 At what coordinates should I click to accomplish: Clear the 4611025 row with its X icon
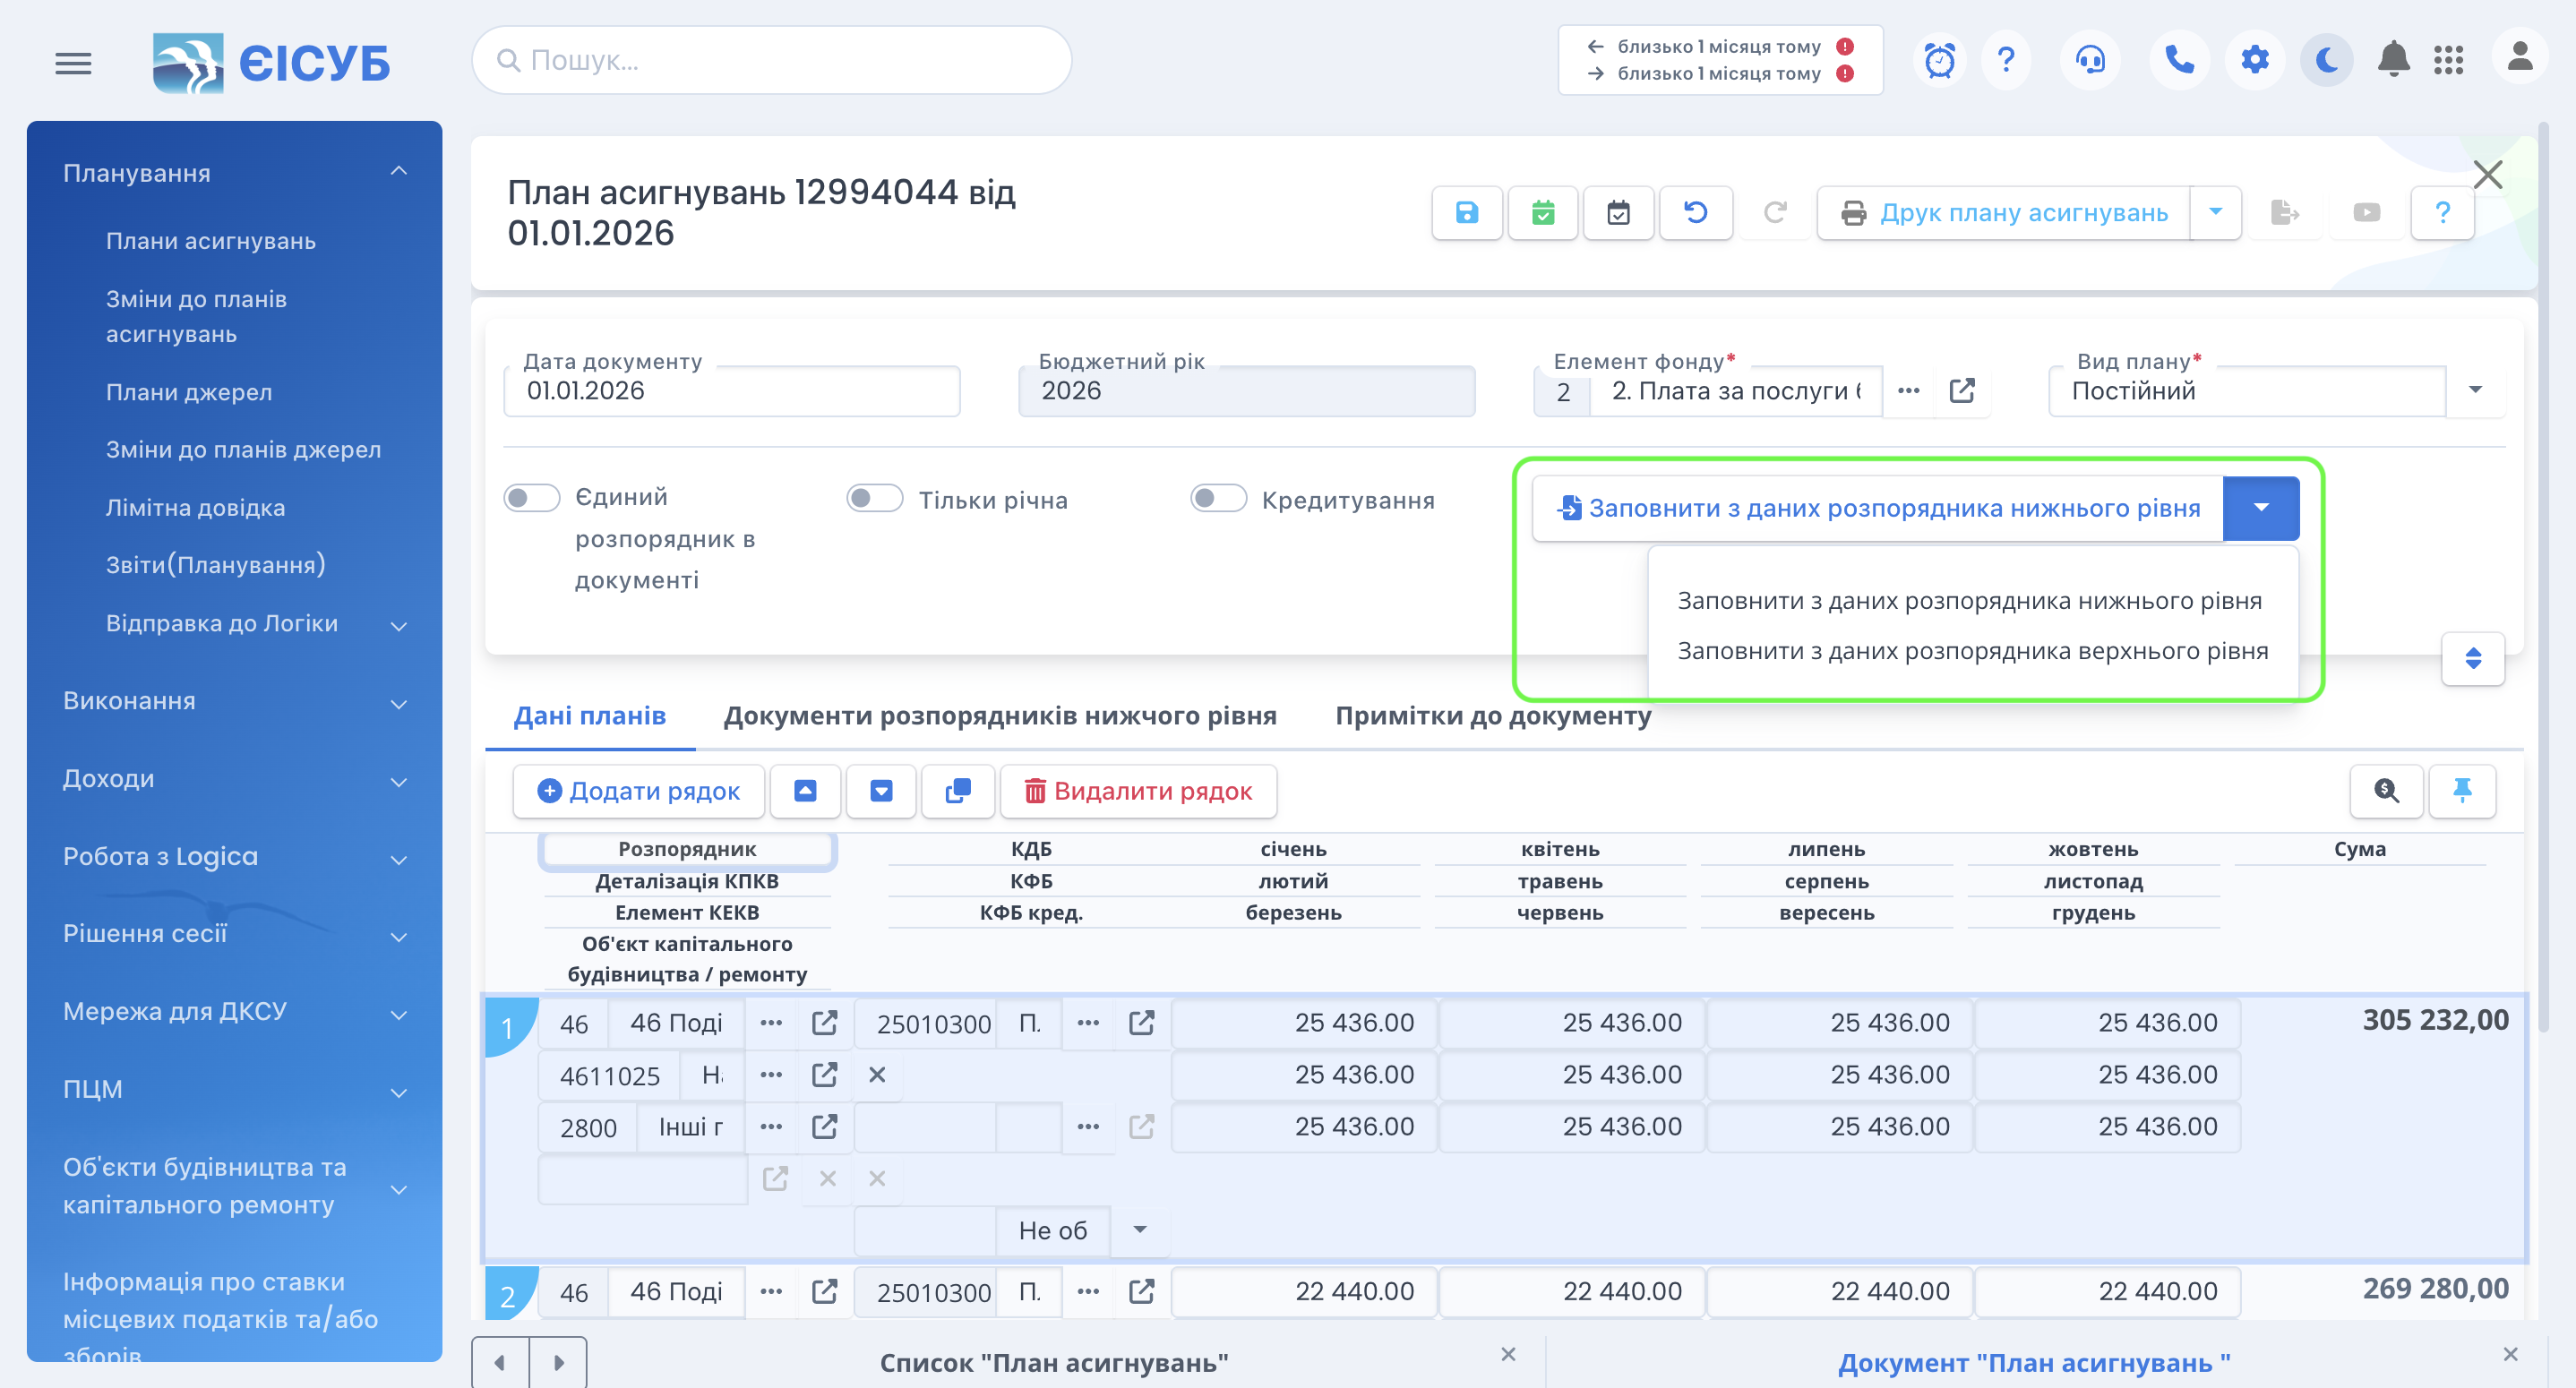(877, 1075)
